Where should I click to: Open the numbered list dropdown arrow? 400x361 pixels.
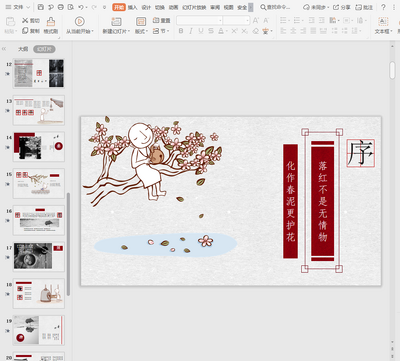point(302,21)
